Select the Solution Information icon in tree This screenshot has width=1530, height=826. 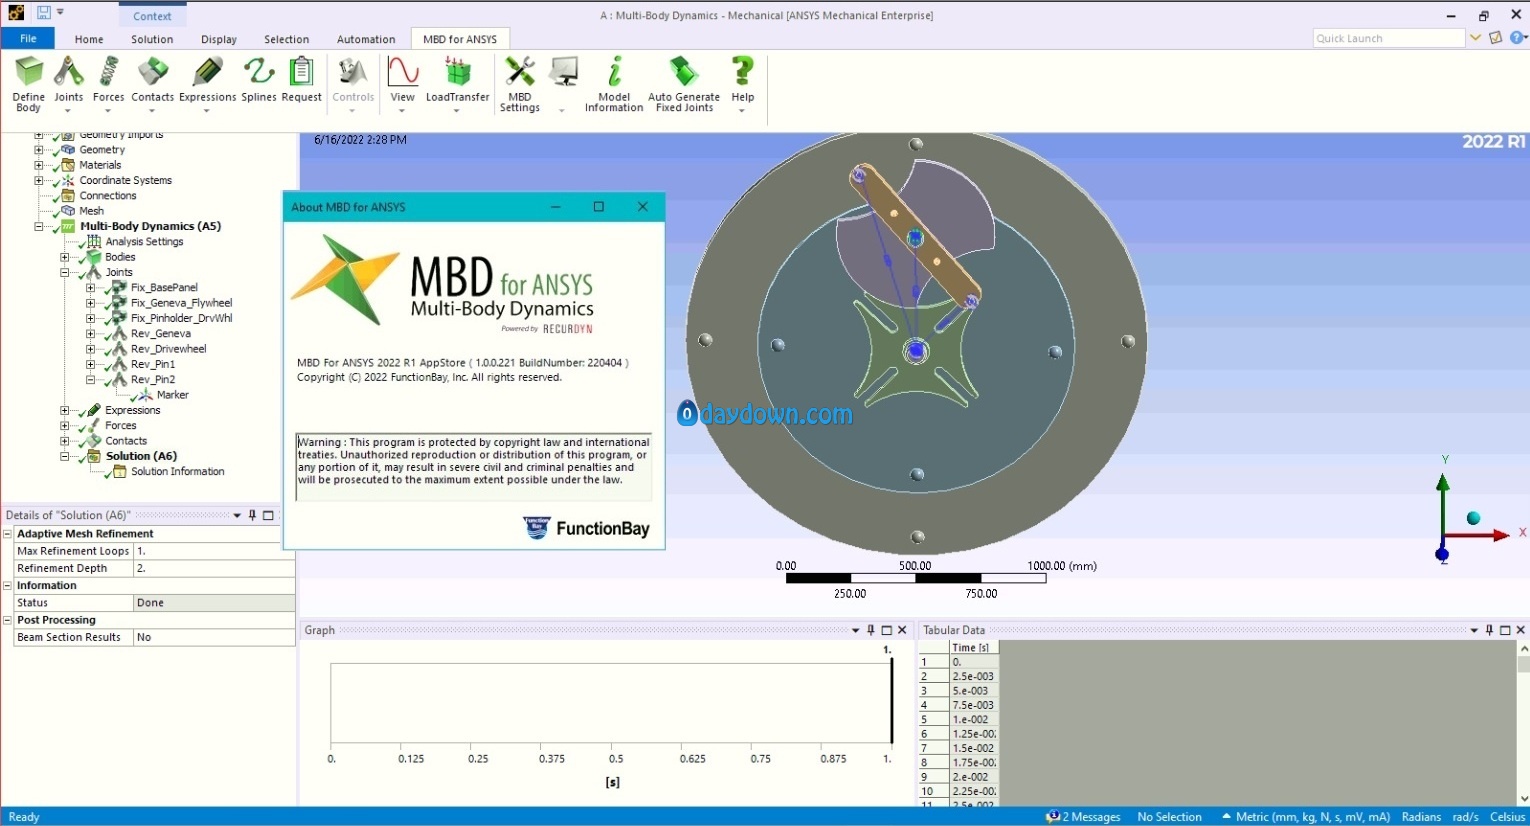(120, 472)
